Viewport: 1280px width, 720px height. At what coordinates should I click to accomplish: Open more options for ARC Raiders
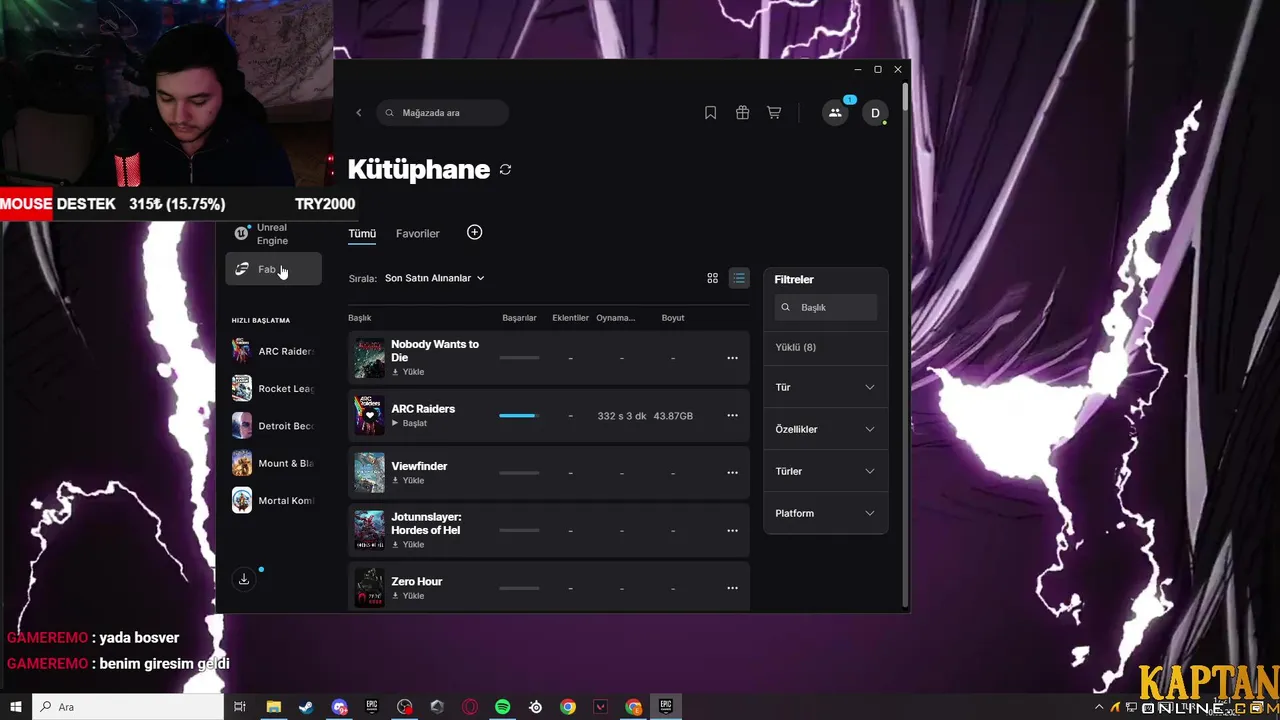point(732,415)
